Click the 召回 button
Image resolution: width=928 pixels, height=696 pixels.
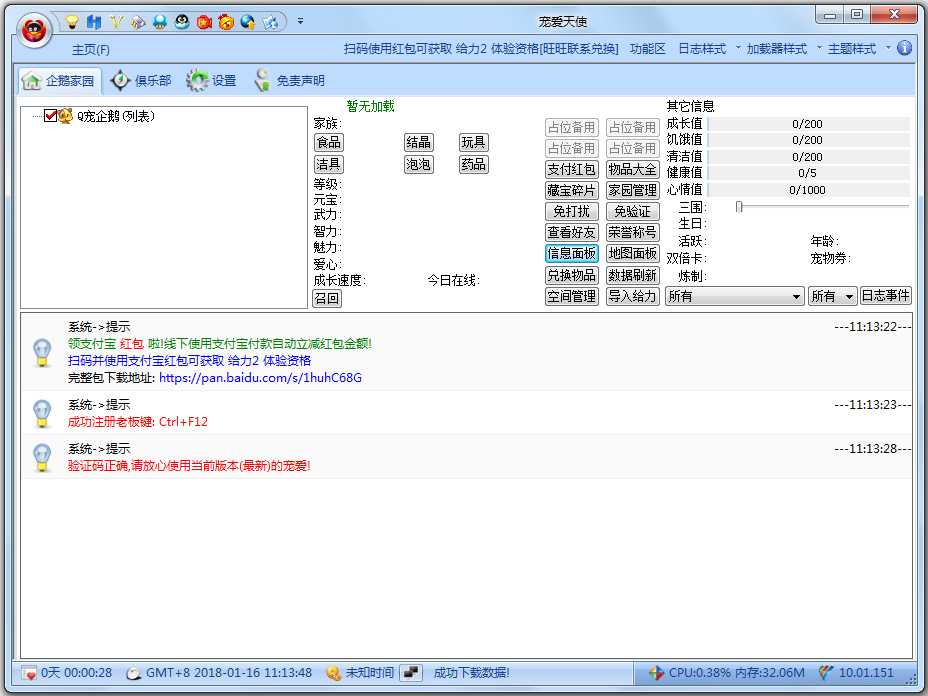pos(327,298)
